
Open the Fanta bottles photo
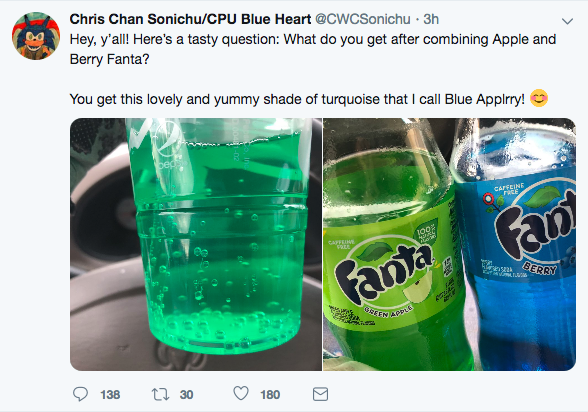tap(449, 244)
